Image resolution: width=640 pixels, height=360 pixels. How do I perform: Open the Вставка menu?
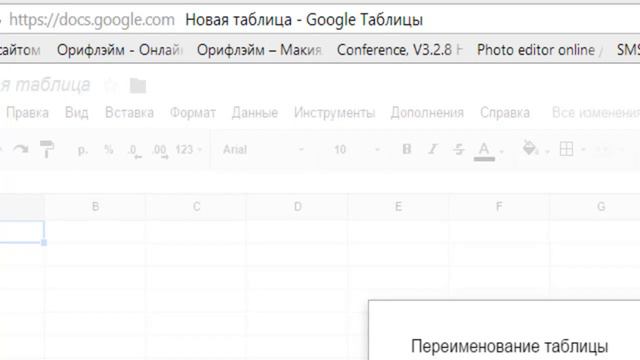pyautogui.click(x=129, y=113)
